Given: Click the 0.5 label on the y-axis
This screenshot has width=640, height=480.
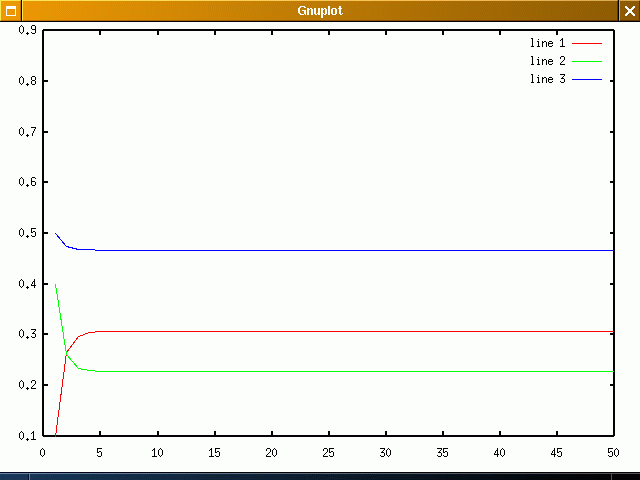Looking at the screenshot, I should click(x=29, y=234).
